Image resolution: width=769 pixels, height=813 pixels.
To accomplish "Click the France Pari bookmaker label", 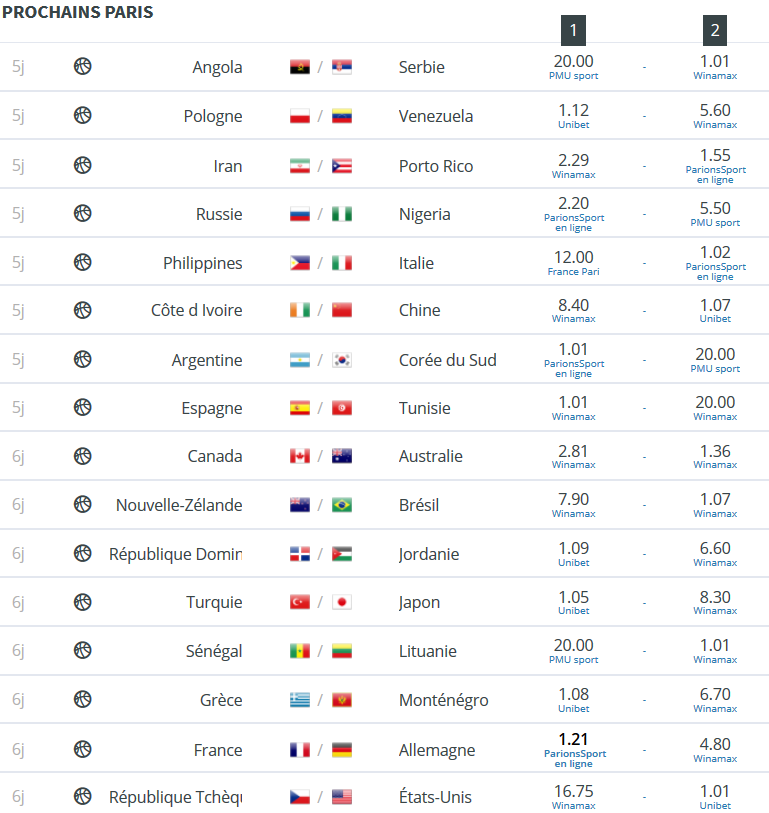I will pos(574,272).
